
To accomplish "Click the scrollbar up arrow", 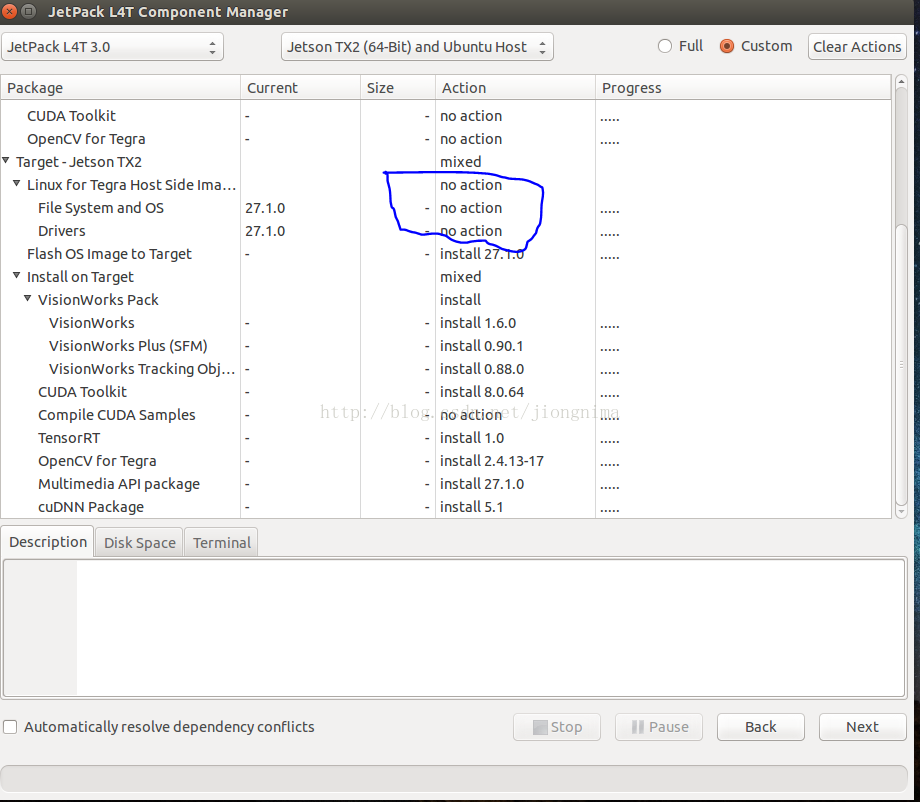I will [x=902, y=82].
